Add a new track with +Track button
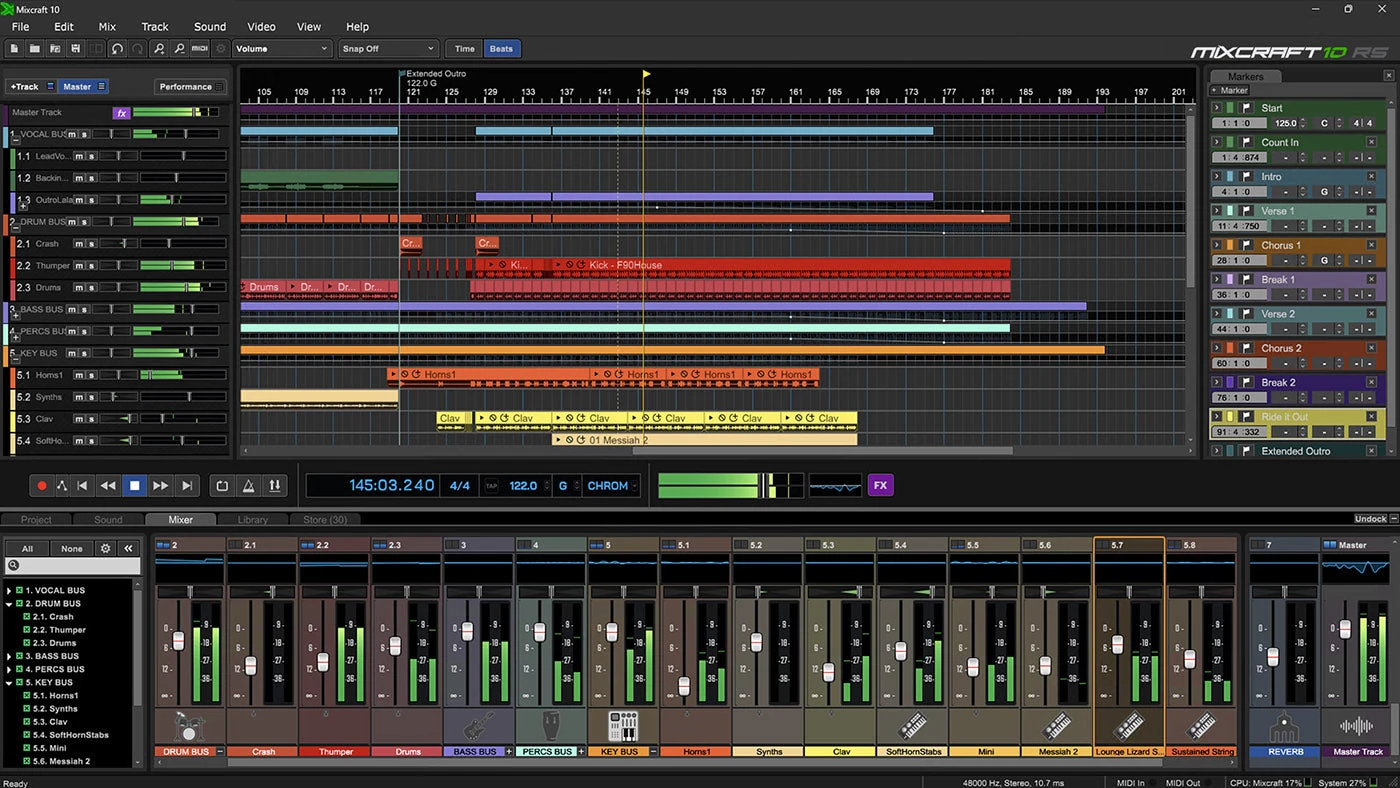 24,86
